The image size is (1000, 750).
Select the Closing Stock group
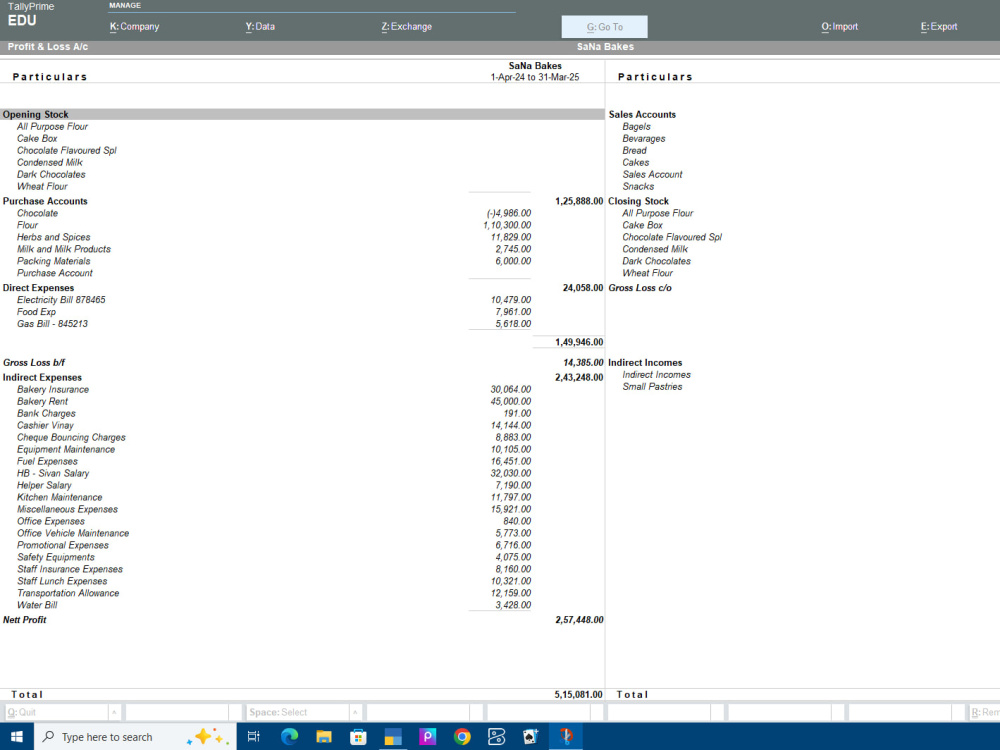tap(638, 201)
